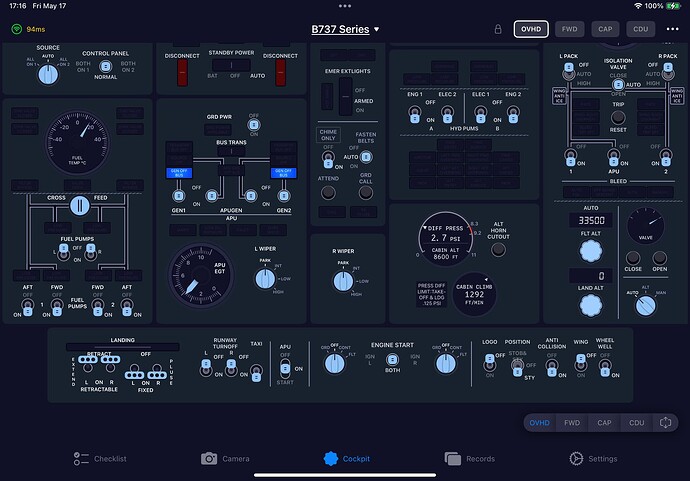The width and height of the screenshot is (690, 481).
Task: Toggle the LOGO light switch
Action: [x=490, y=362]
